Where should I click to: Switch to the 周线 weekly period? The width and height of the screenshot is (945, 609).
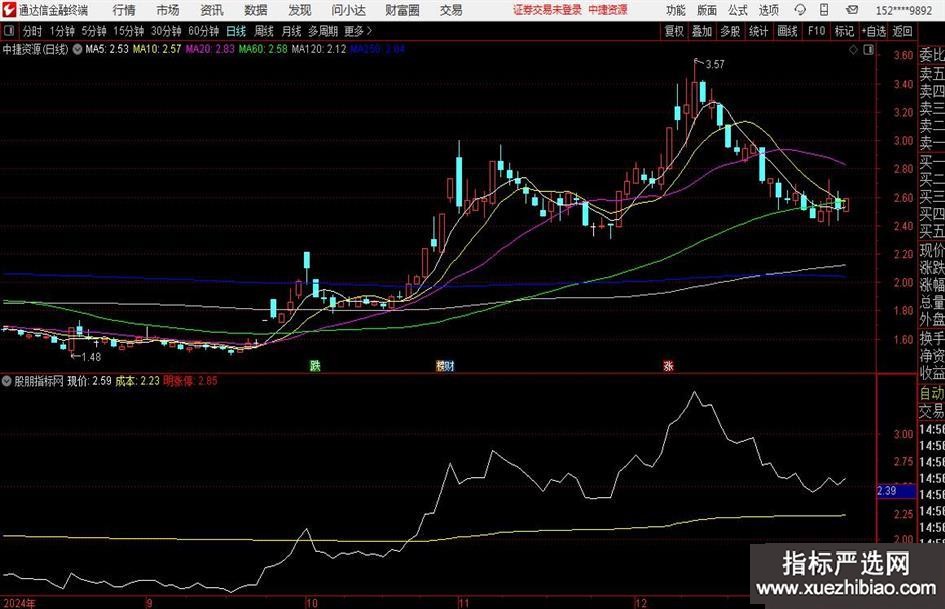(264, 31)
